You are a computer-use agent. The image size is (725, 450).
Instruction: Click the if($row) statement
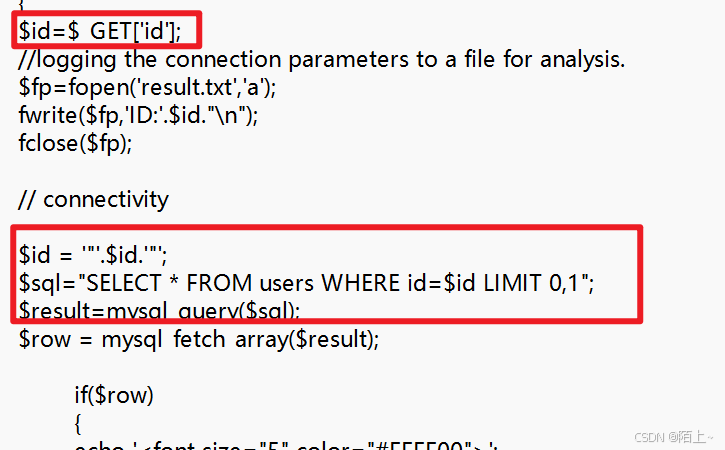(x=114, y=395)
